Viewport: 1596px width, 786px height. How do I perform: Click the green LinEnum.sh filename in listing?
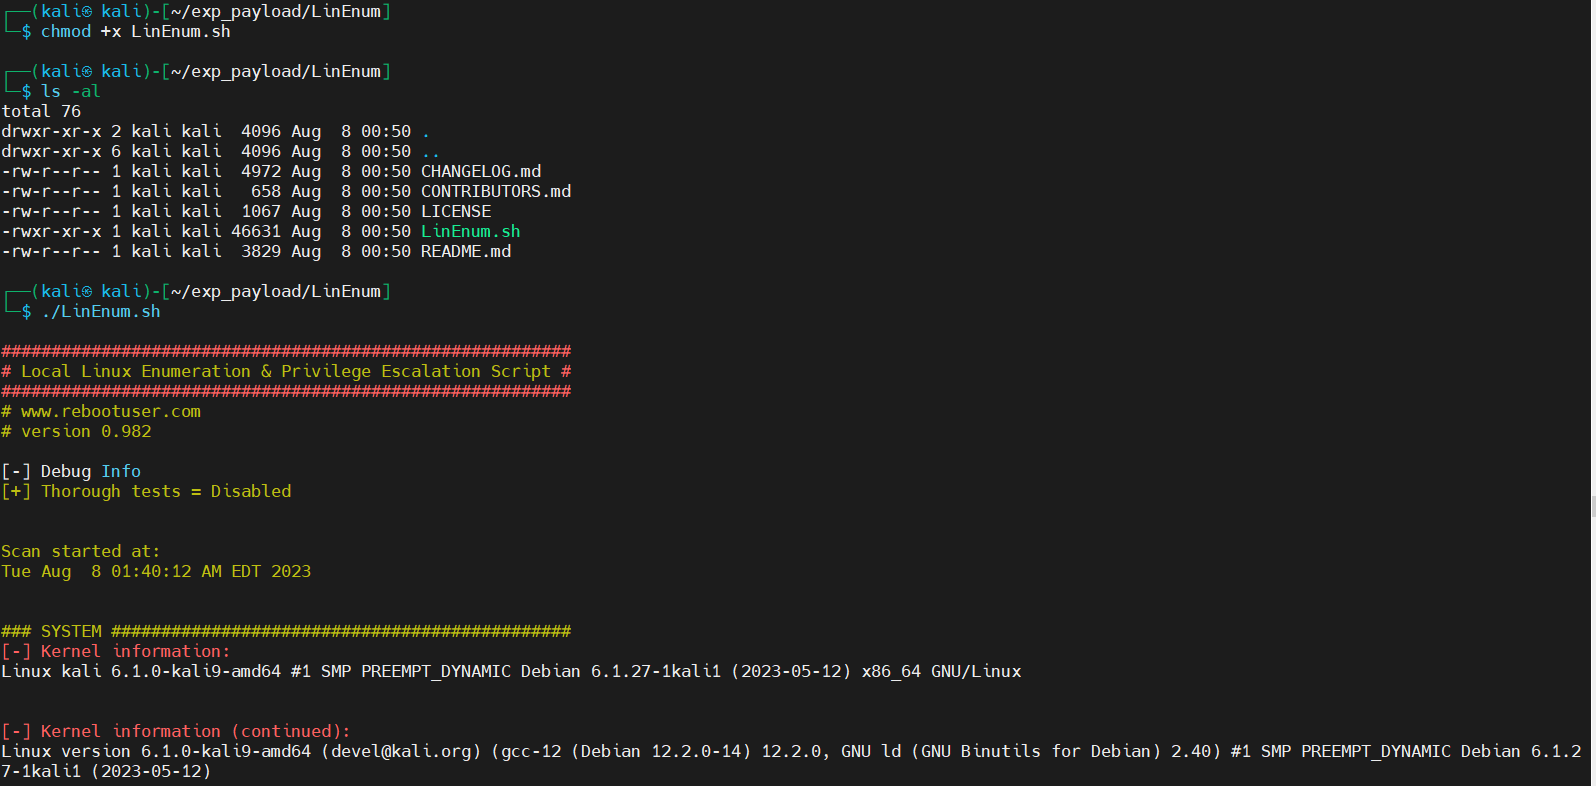tap(470, 231)
